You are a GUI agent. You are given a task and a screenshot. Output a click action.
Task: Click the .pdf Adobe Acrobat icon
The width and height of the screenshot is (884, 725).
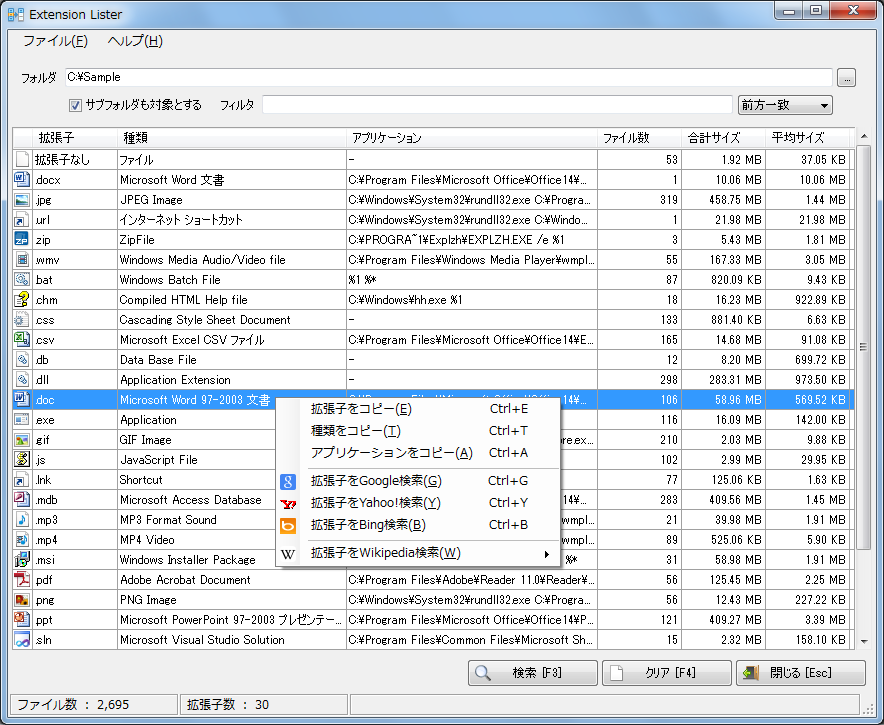pyautogui.click(x=22, y=580)
